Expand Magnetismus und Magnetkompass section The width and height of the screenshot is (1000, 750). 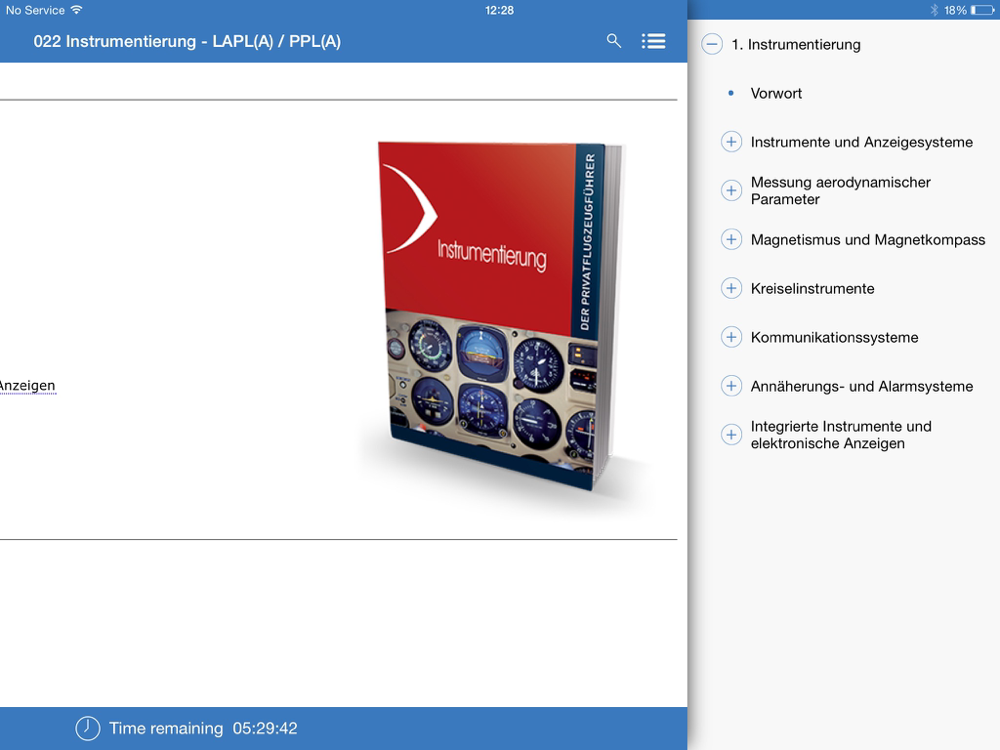pos(731,240)
